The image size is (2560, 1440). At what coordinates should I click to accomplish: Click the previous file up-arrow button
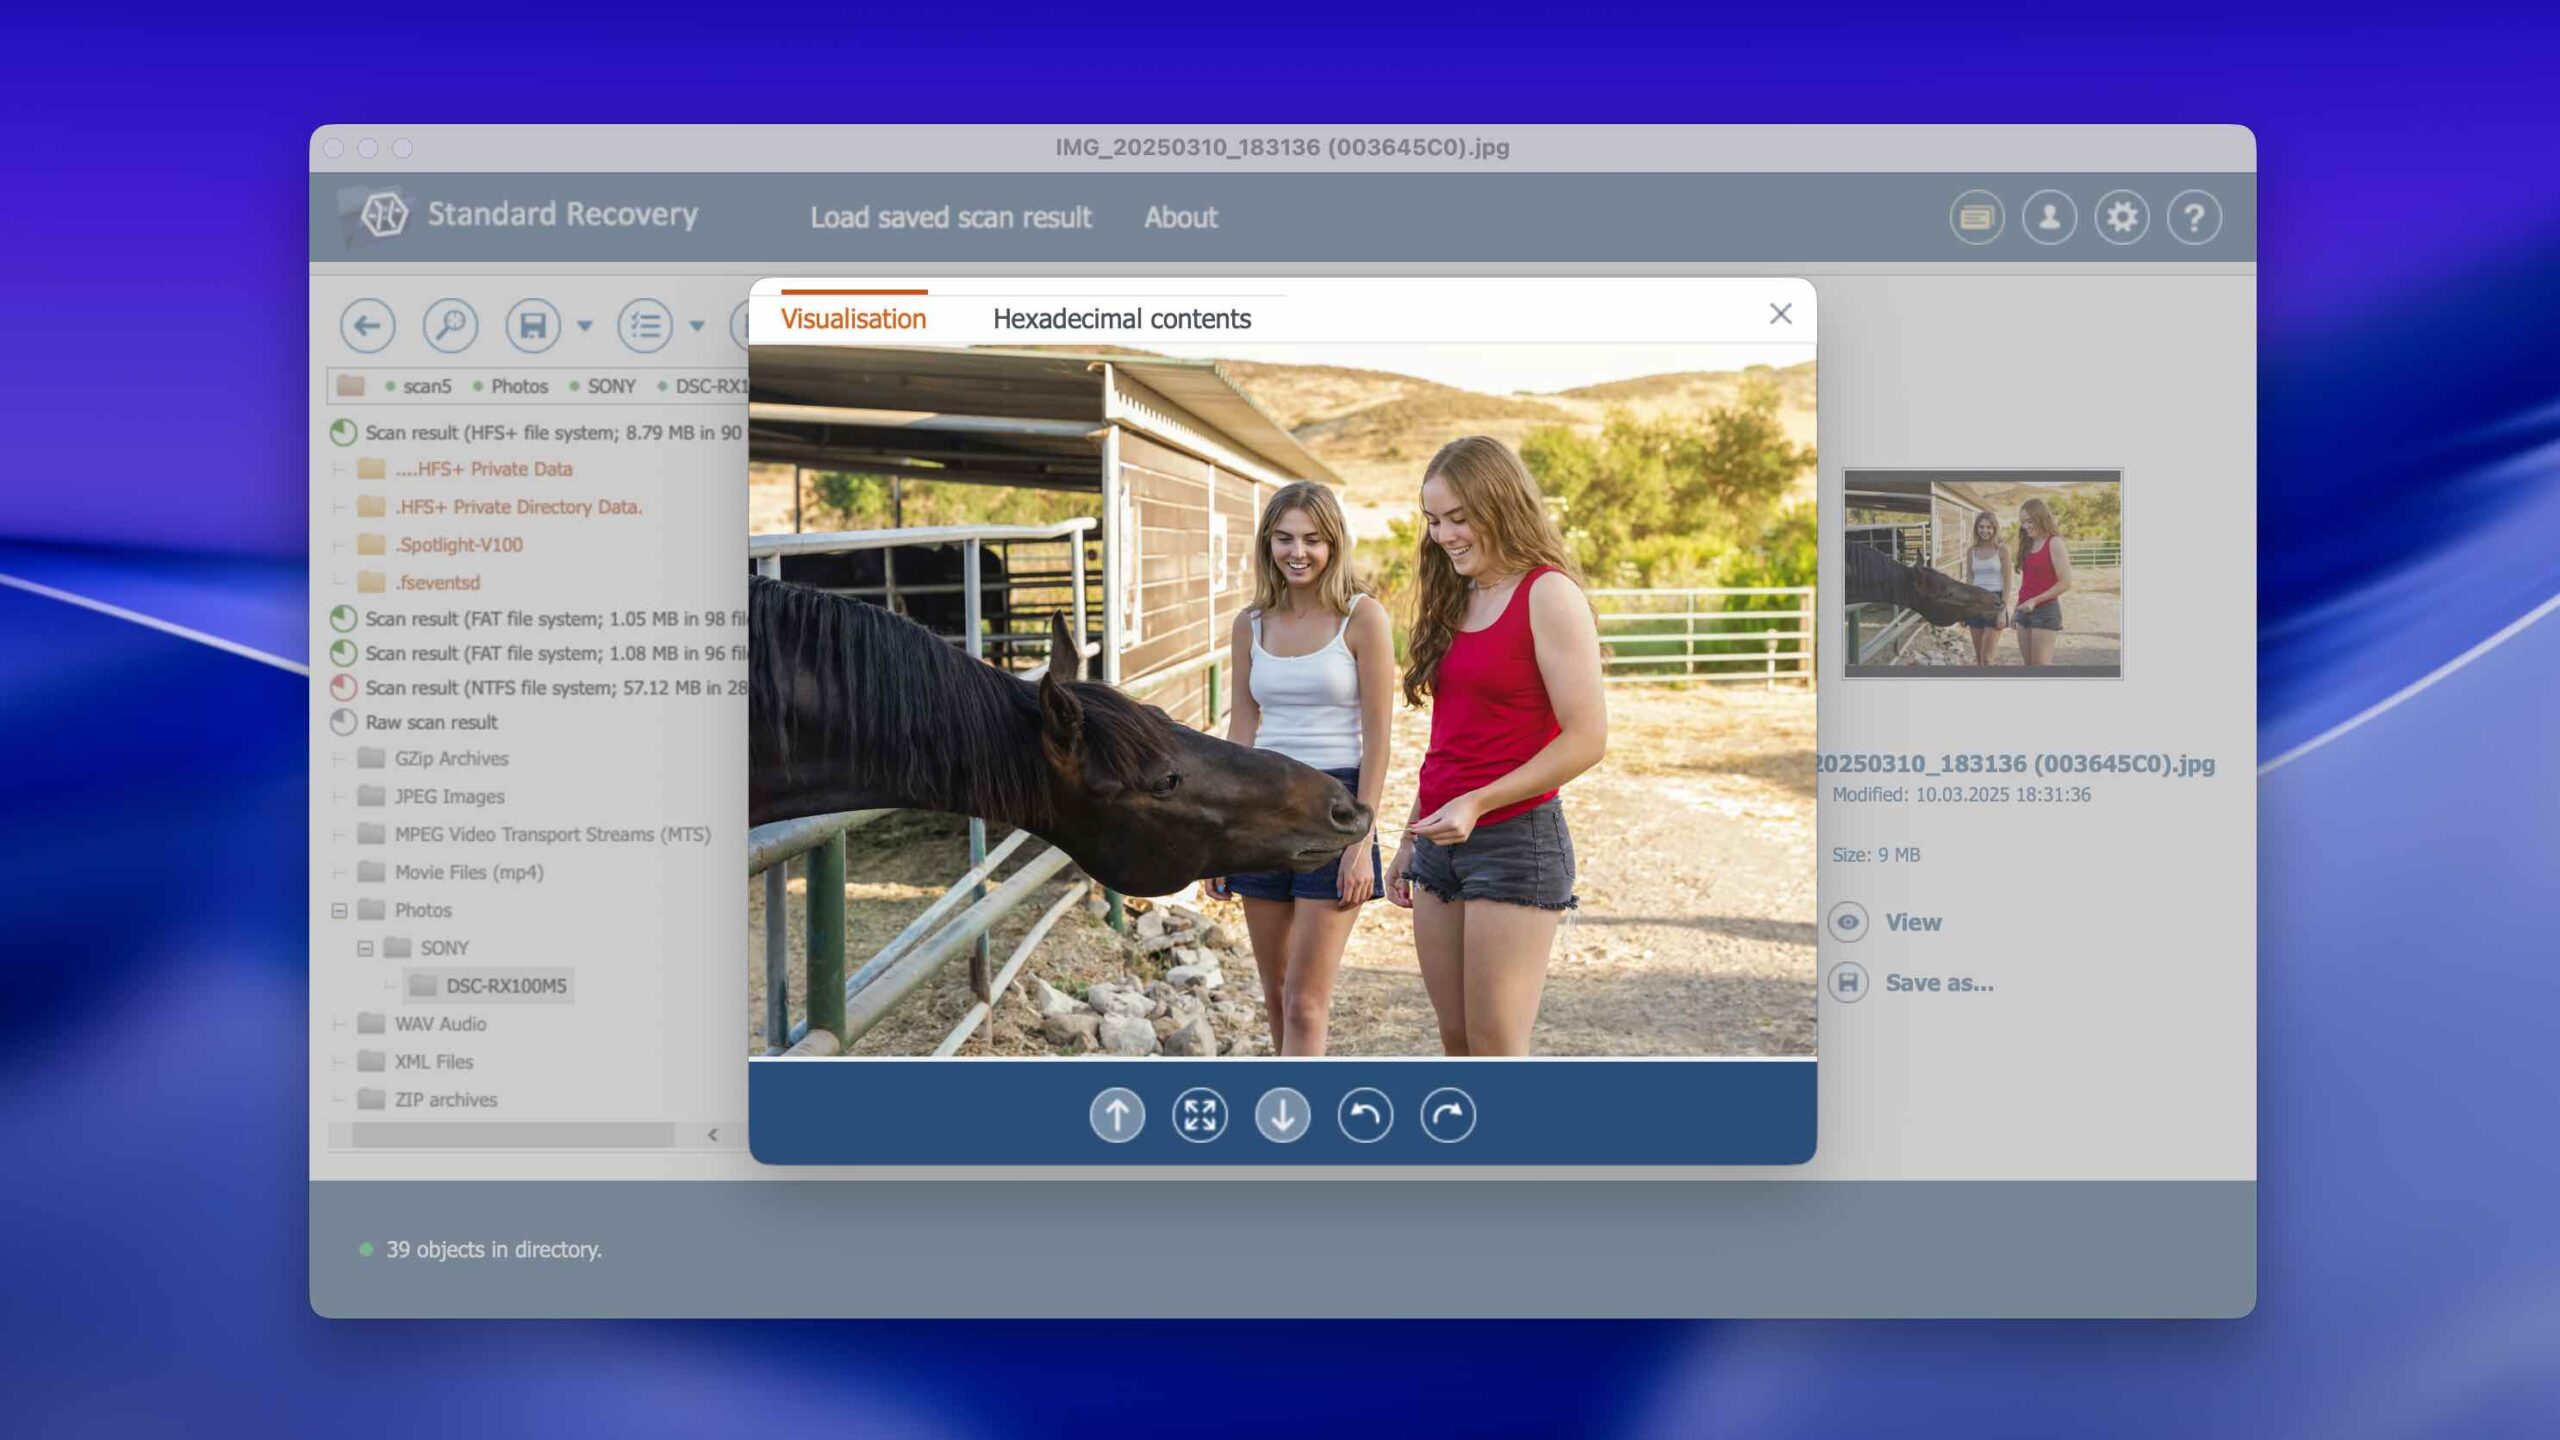[1117, 1114]
